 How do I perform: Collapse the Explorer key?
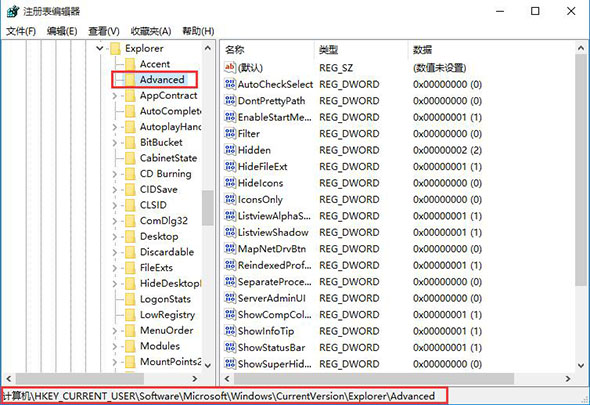[100, 48]
